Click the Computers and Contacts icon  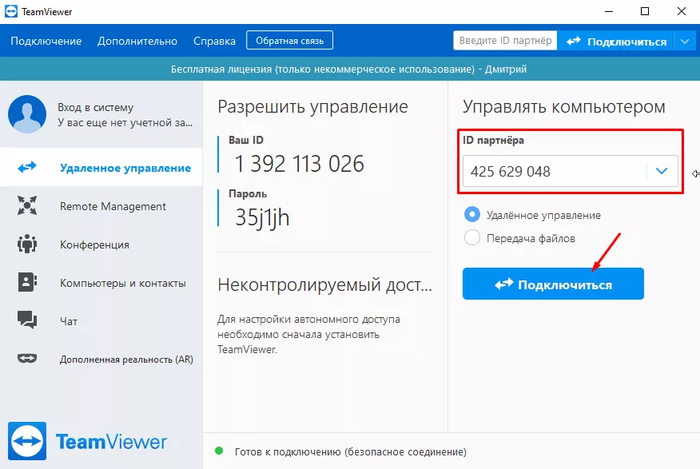(27, 283)
